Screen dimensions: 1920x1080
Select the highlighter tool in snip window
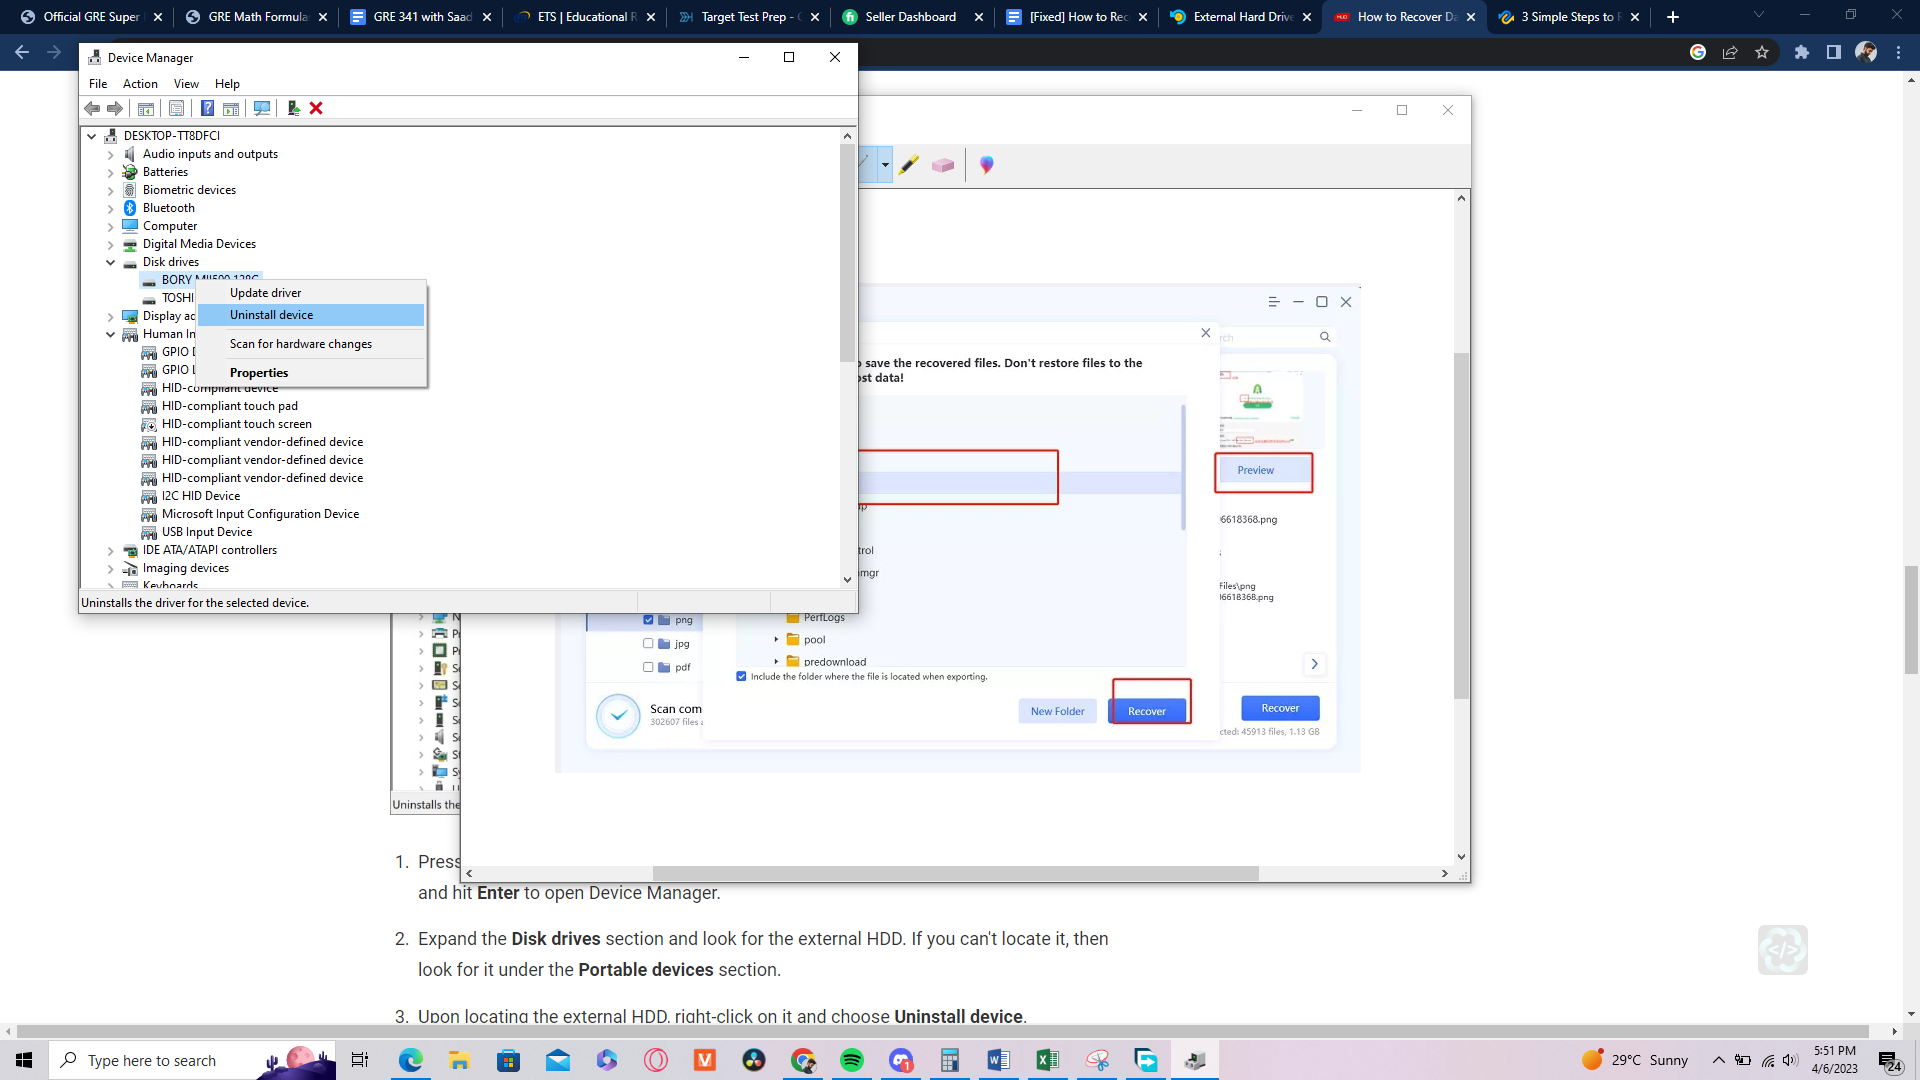tap(908, 165)
